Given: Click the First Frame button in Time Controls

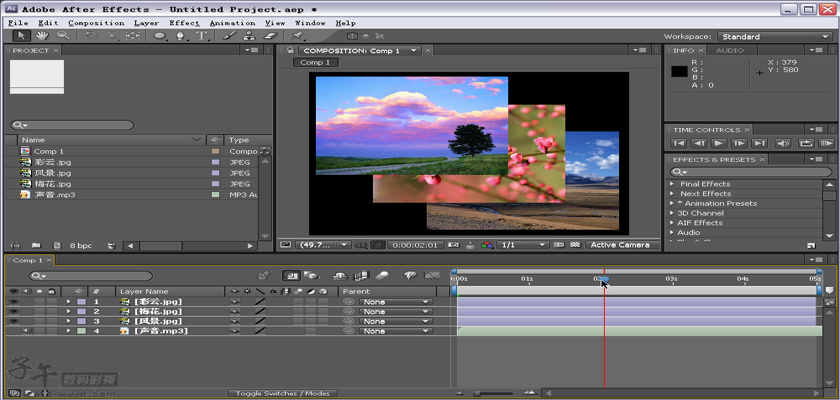Looking at the screenshot, I should click(678, 144).
